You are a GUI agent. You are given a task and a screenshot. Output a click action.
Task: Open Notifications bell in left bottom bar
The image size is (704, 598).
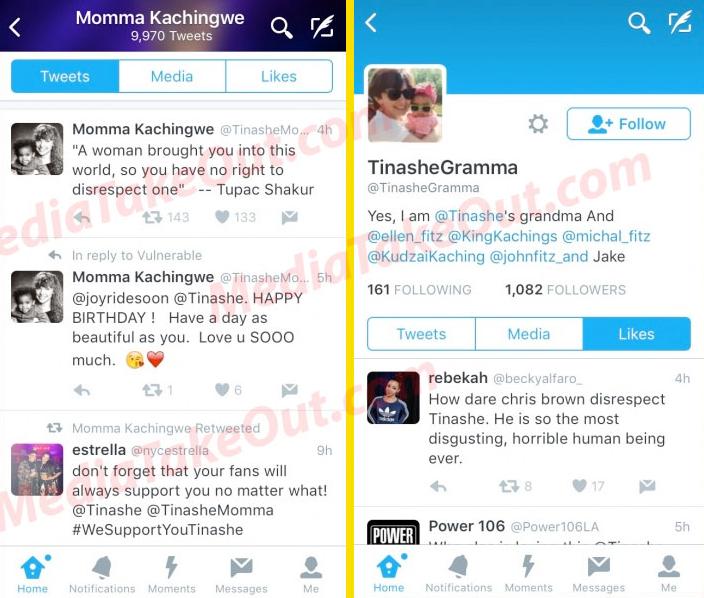tap(102, 574)
